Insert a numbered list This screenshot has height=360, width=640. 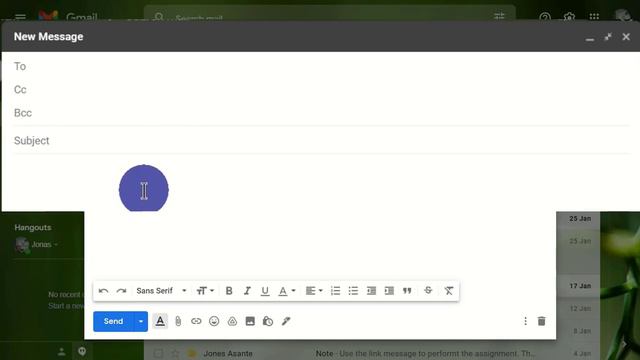tap(335, 291)
